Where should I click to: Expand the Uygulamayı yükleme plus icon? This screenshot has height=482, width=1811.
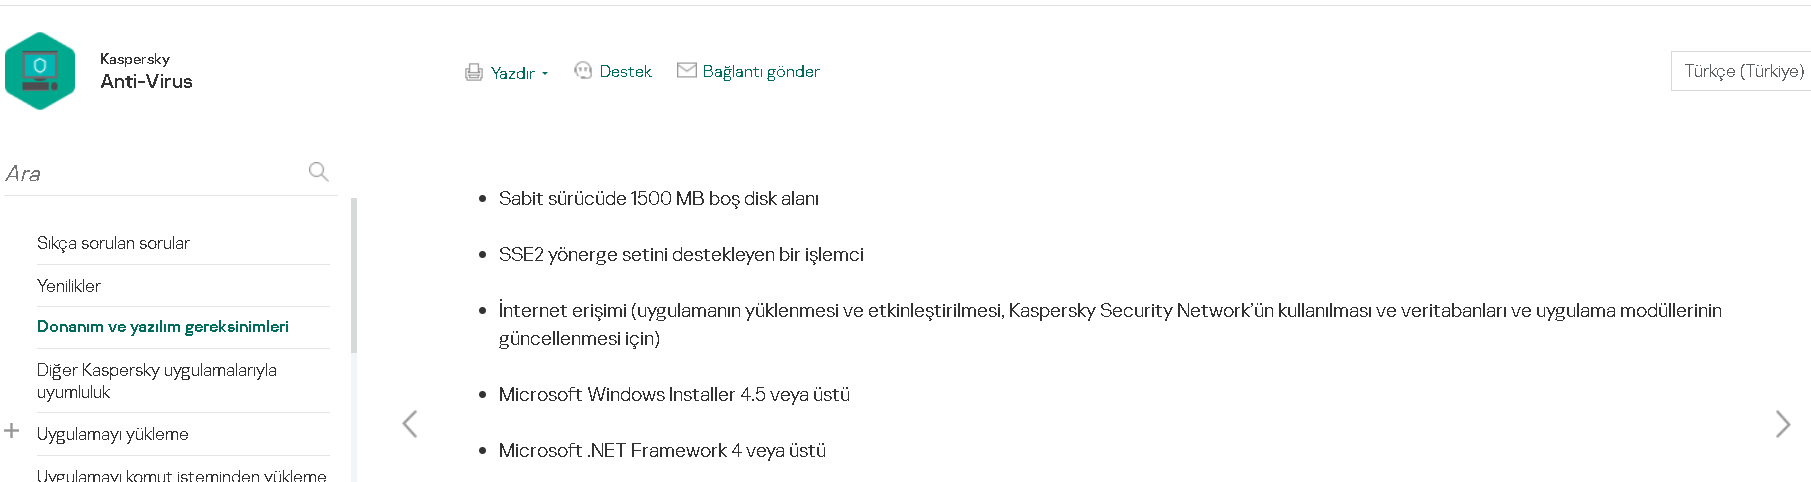(x=12, y=431)
